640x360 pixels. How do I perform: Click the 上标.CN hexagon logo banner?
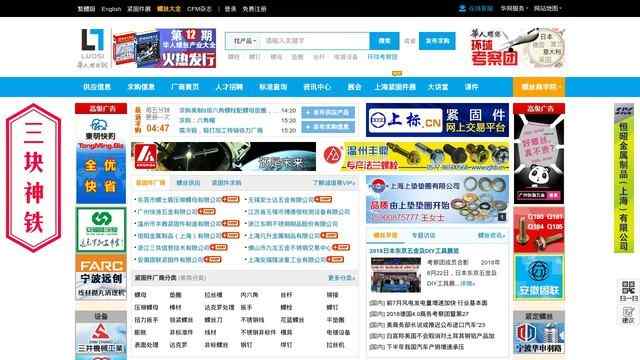pos(437,120)
